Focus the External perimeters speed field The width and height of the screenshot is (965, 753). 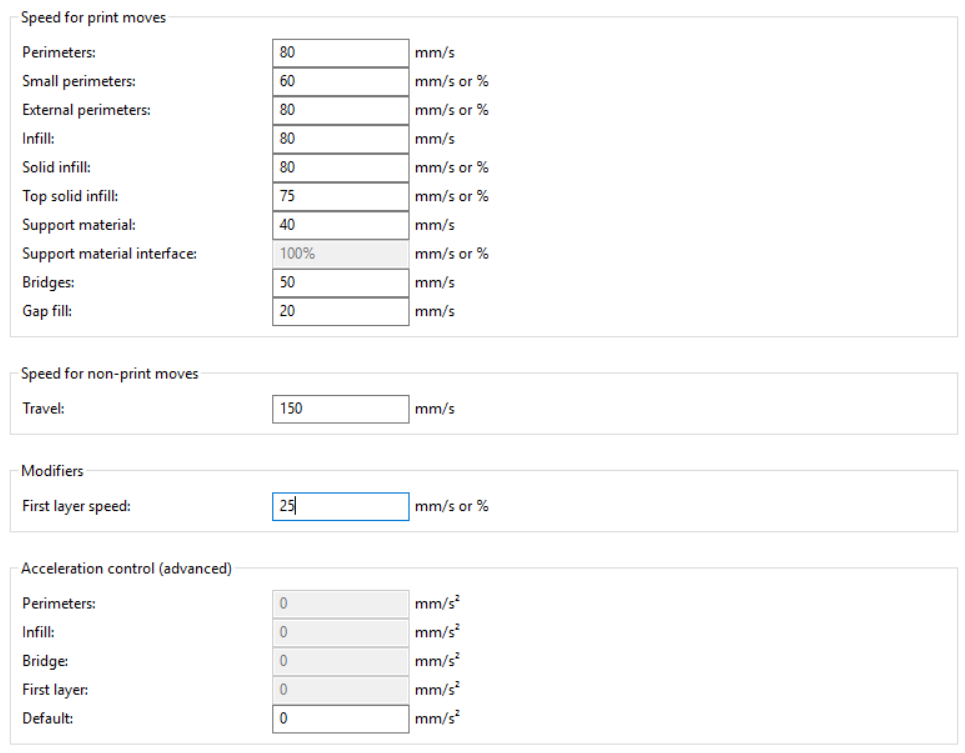(x=340, y=110)
